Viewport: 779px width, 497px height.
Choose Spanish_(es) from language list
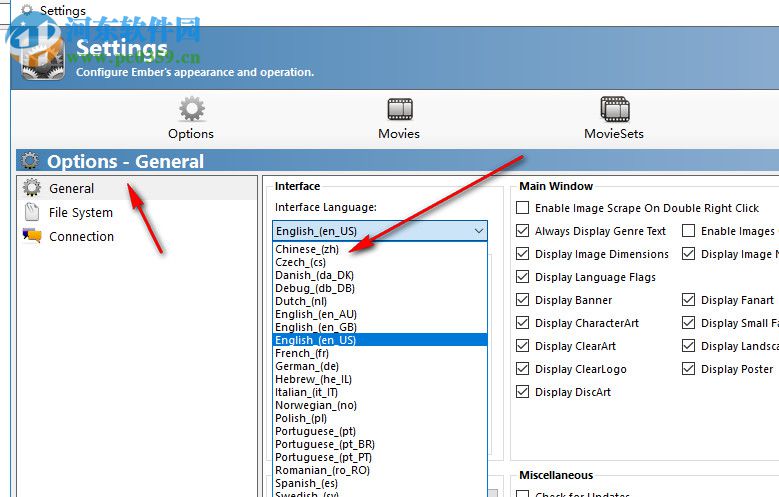pos(380,483)
